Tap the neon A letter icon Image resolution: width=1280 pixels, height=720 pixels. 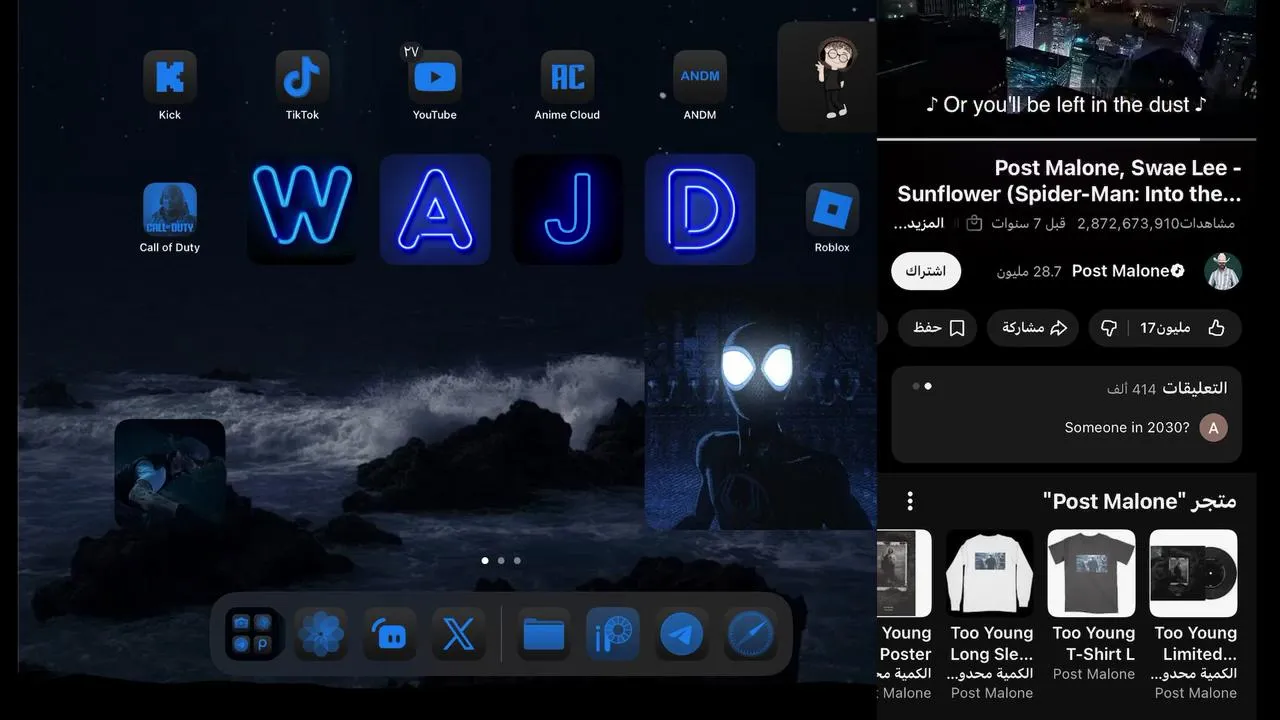[x=435, y=209]
